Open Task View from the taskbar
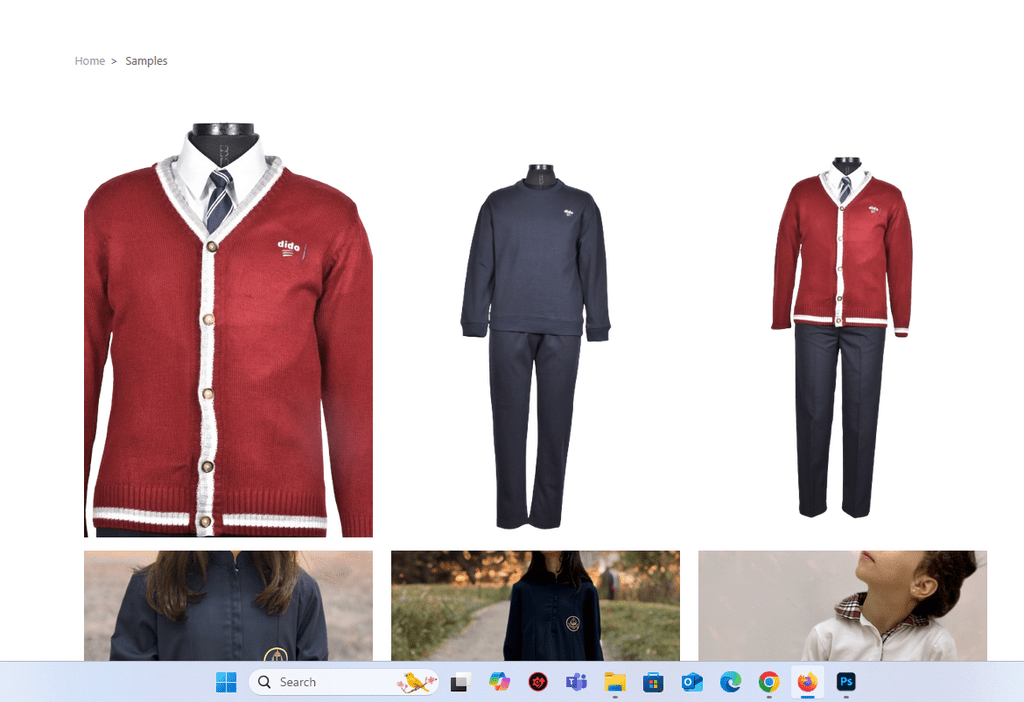1024x702 pixels. click(460, 682)
